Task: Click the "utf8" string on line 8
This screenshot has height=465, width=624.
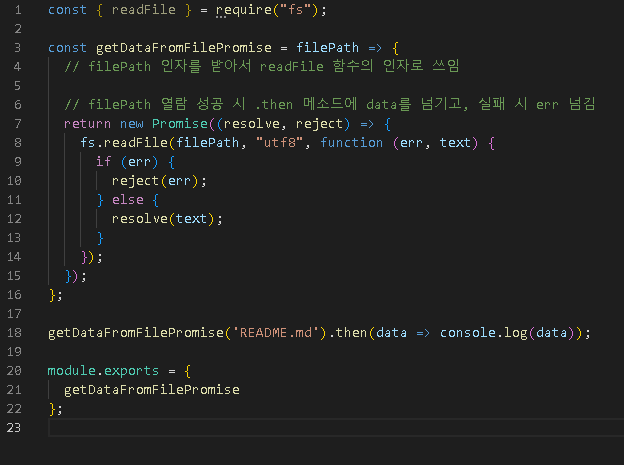Action: pyautogui.click(x=280, y=143)
